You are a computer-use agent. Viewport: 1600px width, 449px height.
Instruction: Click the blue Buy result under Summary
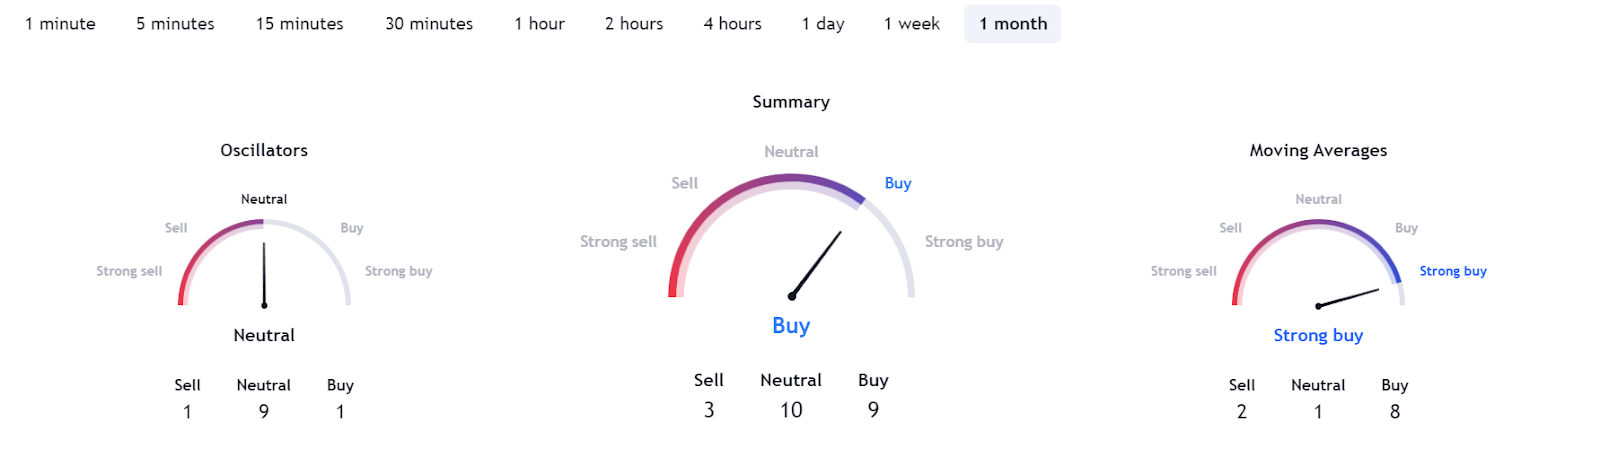(791, 325)
